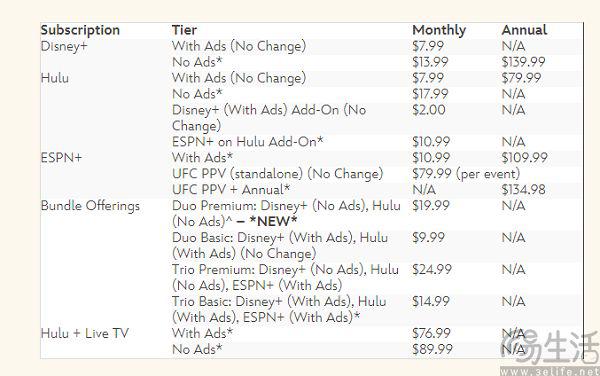Click the Tier column header
The height and width of the screenshot is (376, 600).
(x=184, y=30)
